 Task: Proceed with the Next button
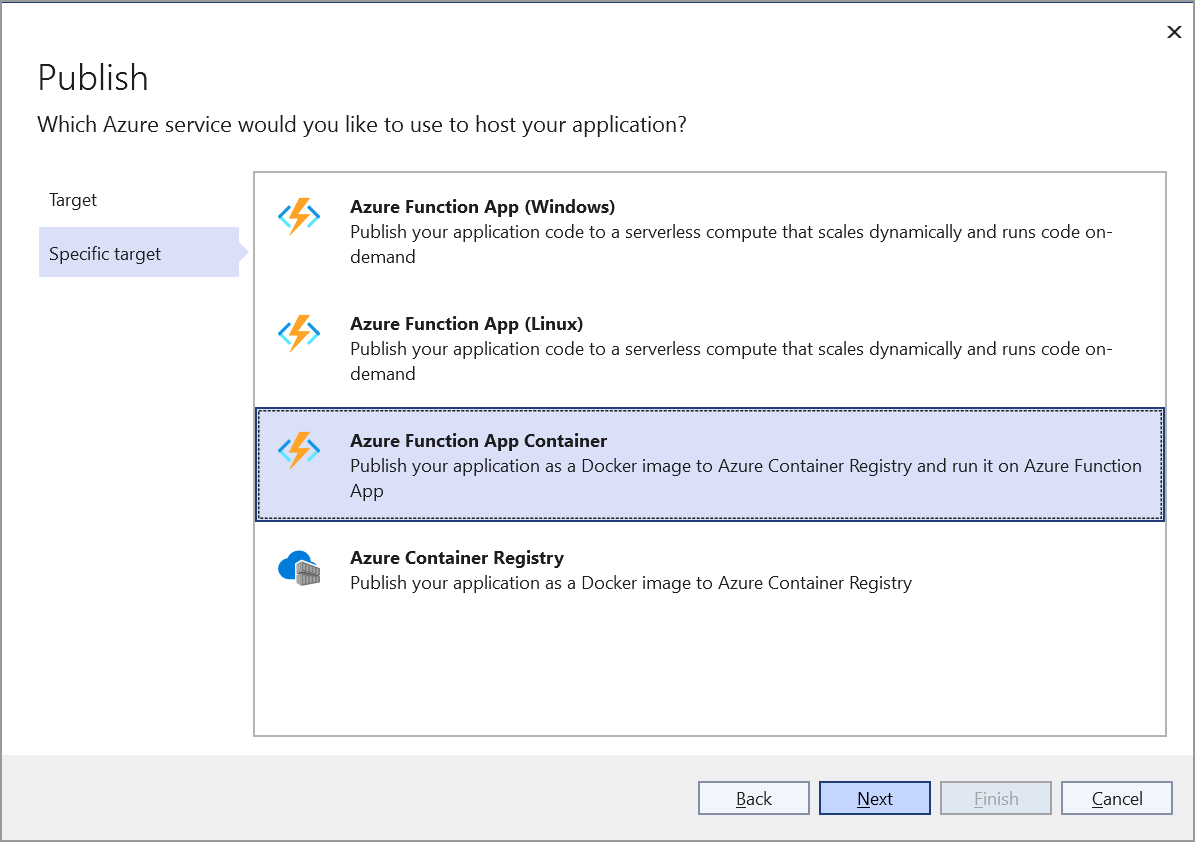(x=874, y=798)
